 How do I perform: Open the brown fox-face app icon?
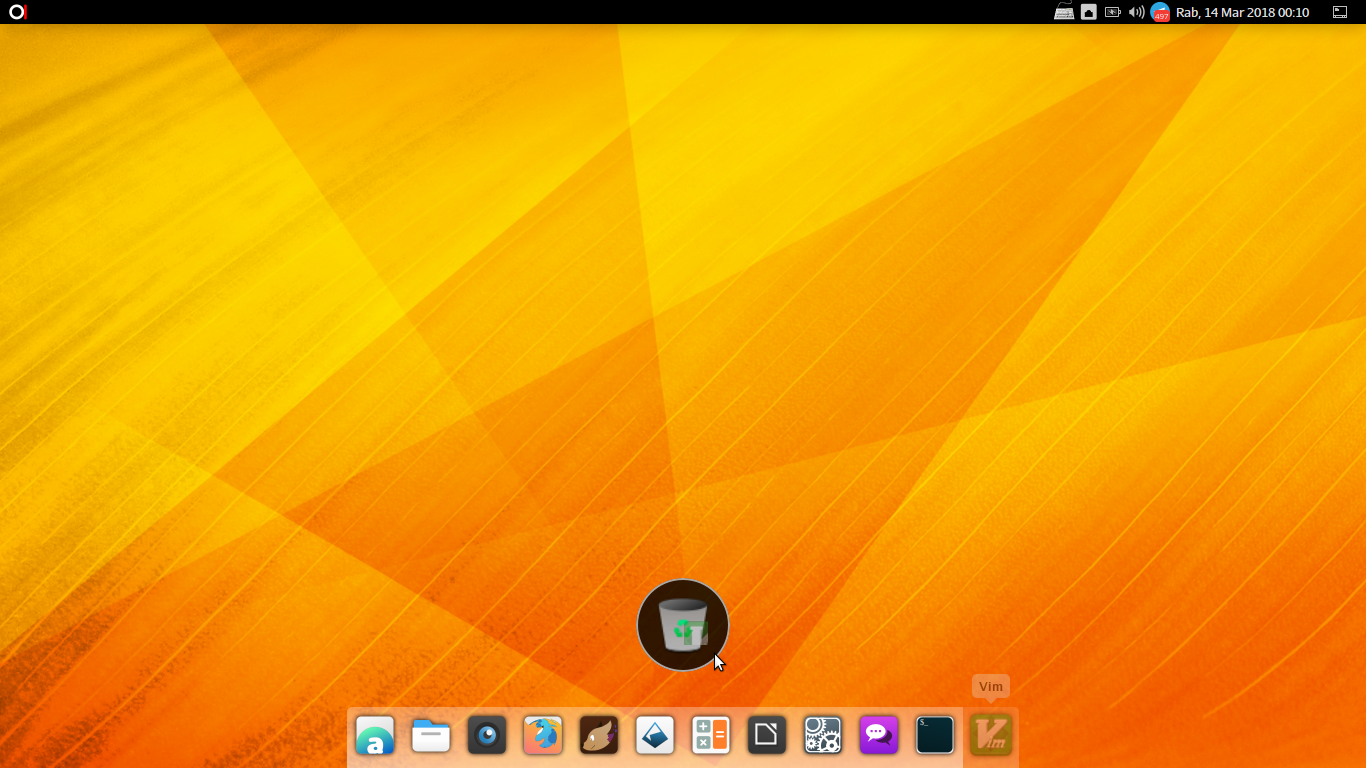tap(599, 736)
